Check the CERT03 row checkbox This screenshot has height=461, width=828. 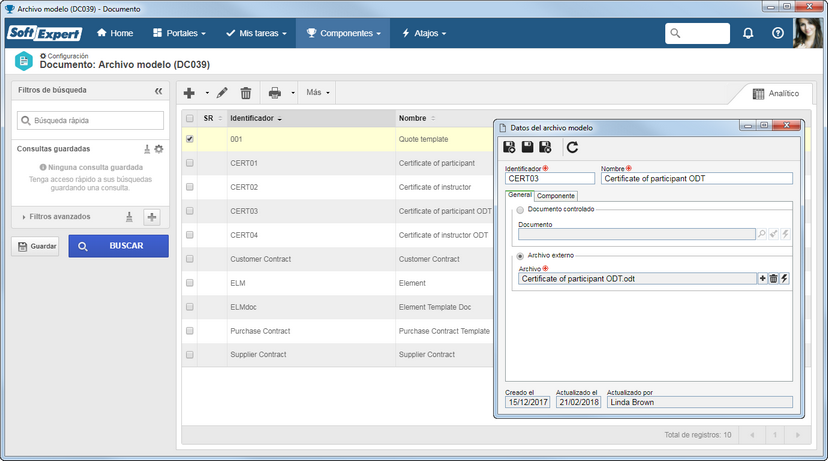(x=190, y=211)
